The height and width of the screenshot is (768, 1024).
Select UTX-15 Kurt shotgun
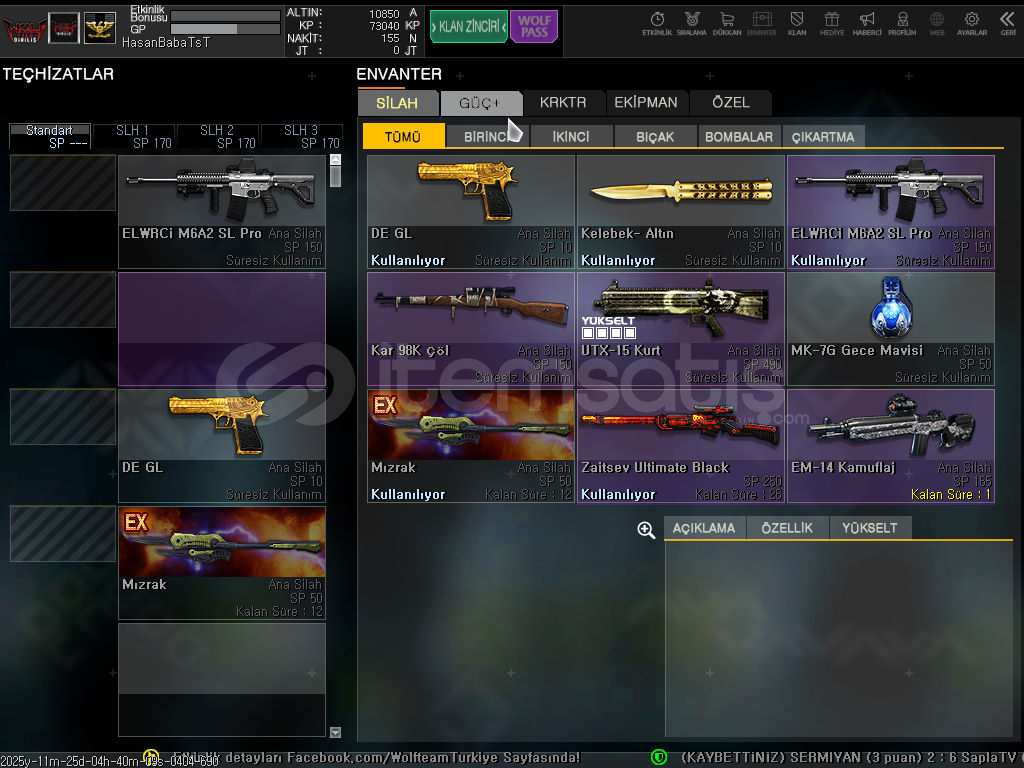[x=680, y=329]
